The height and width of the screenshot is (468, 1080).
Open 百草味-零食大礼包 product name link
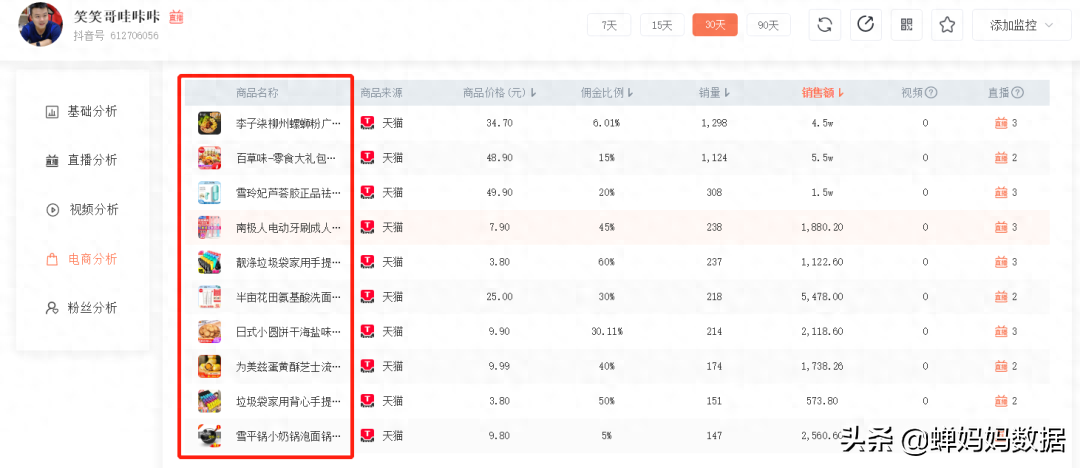point(287,158)
